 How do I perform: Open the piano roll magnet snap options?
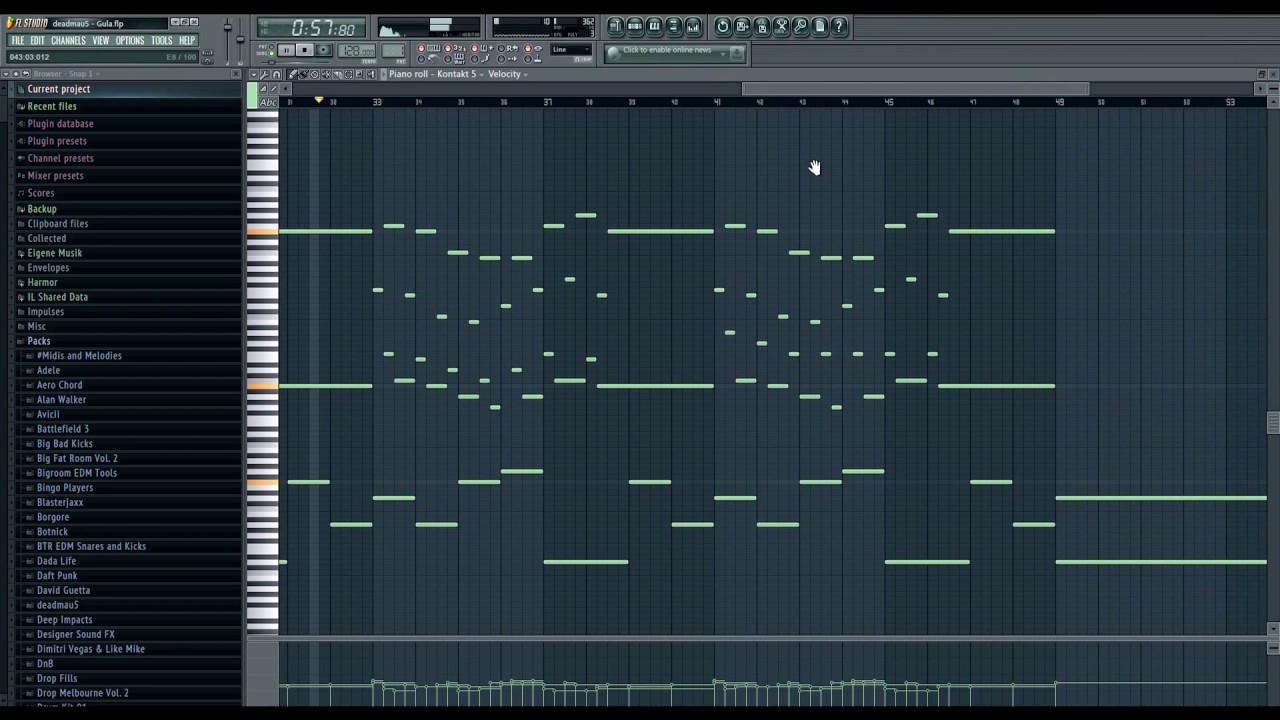277,74
